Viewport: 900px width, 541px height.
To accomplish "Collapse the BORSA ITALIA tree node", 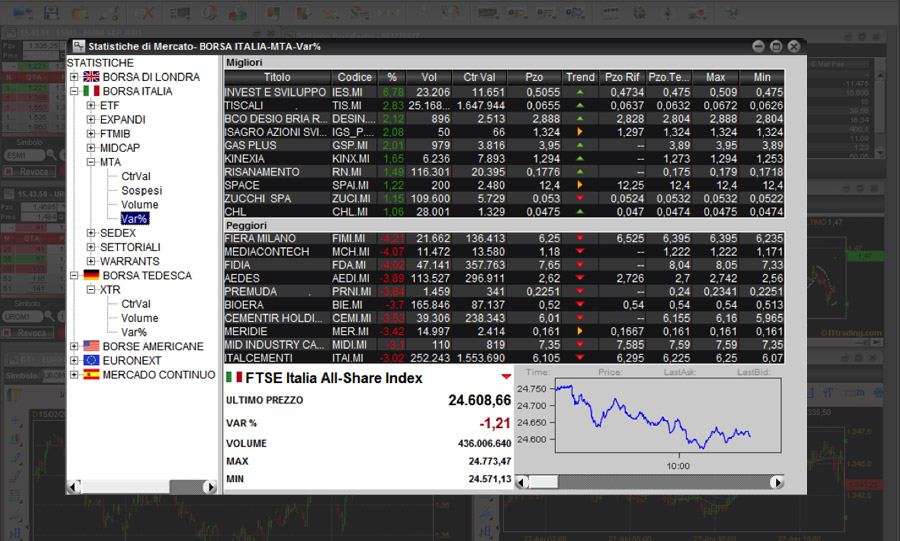I will (74, 91).
